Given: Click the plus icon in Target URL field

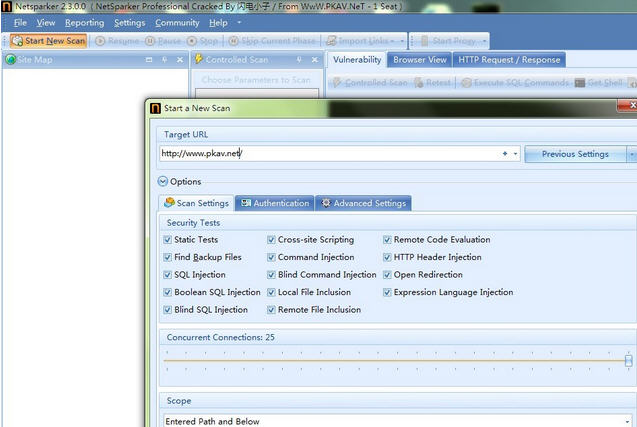Looking at the screenshot, I should (505, 154).
